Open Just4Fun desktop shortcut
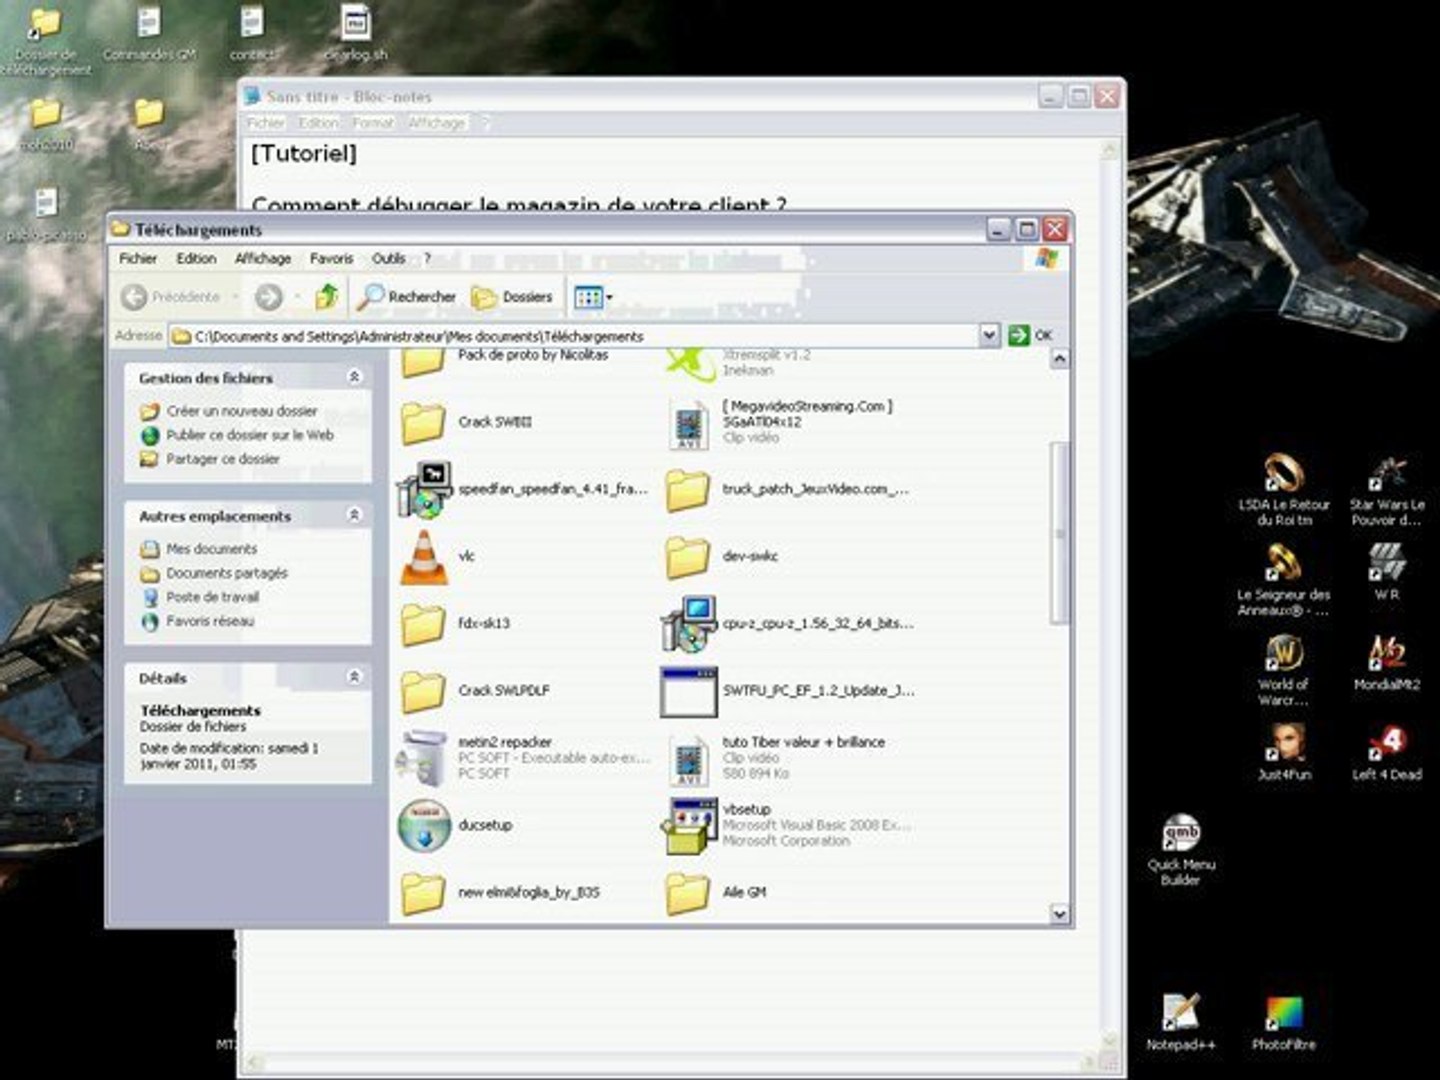Screen dimensions: 1440x1080 pyautogui.click(x=1284, y=753)
